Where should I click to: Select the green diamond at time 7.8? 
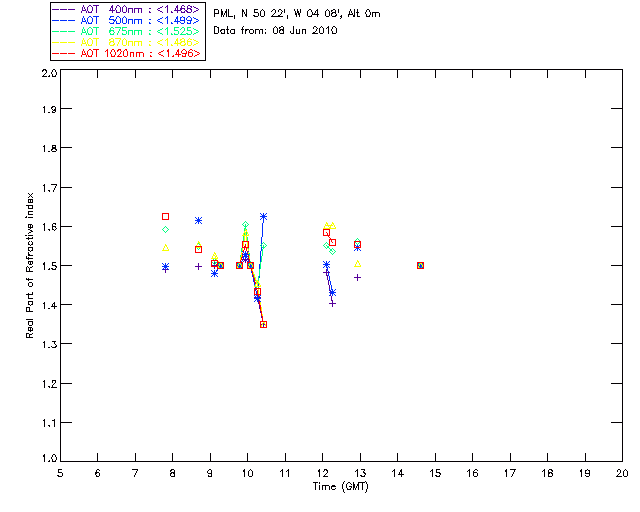(165, 229)
